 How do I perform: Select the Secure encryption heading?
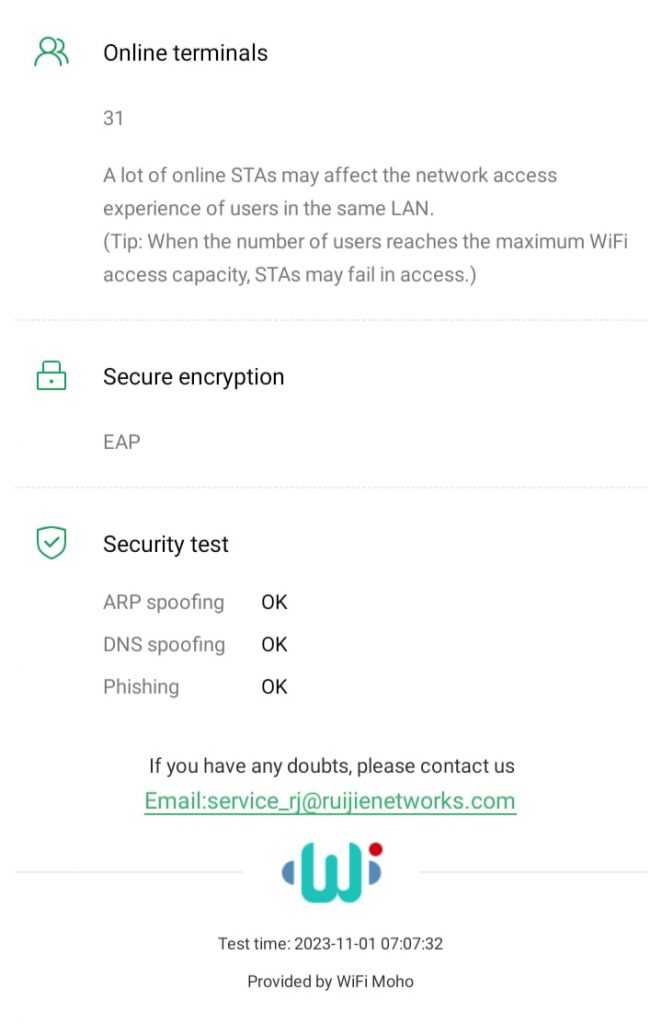tap(193, 377)
